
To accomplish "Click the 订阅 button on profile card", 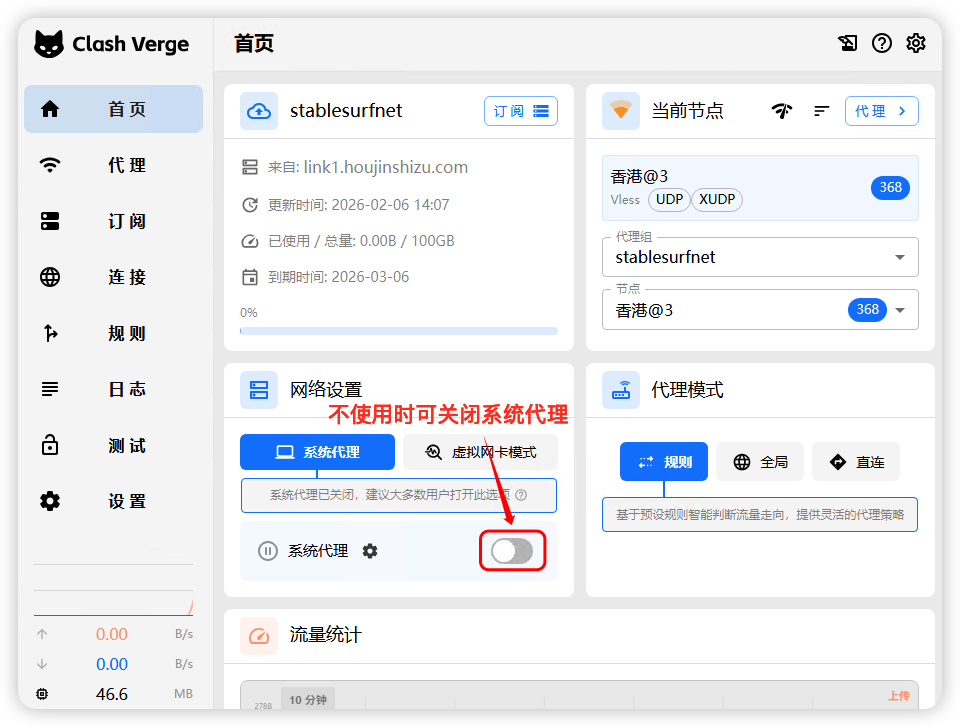I will pos(520,111).
